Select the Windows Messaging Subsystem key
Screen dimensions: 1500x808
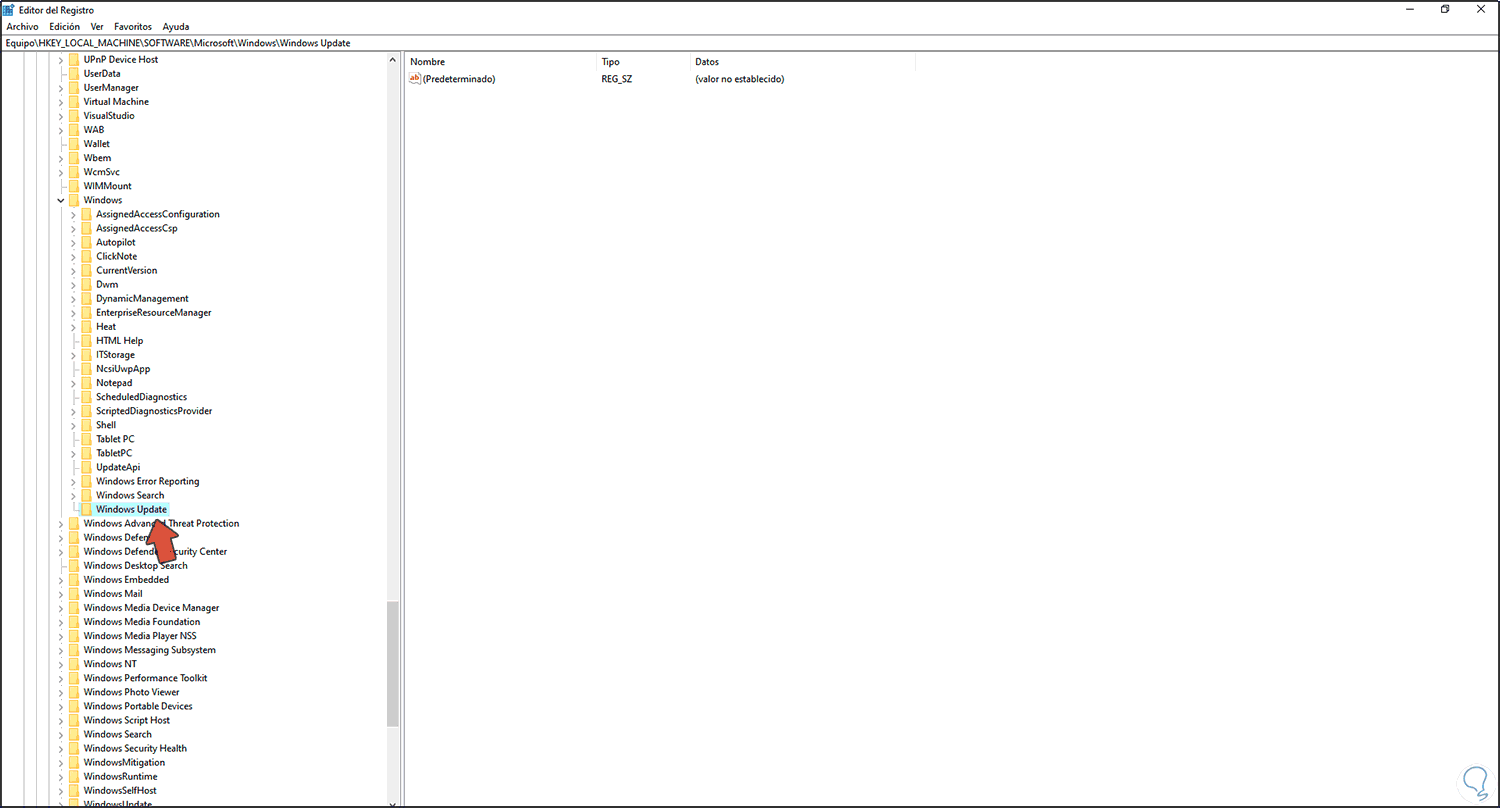[x=149, y=650]
